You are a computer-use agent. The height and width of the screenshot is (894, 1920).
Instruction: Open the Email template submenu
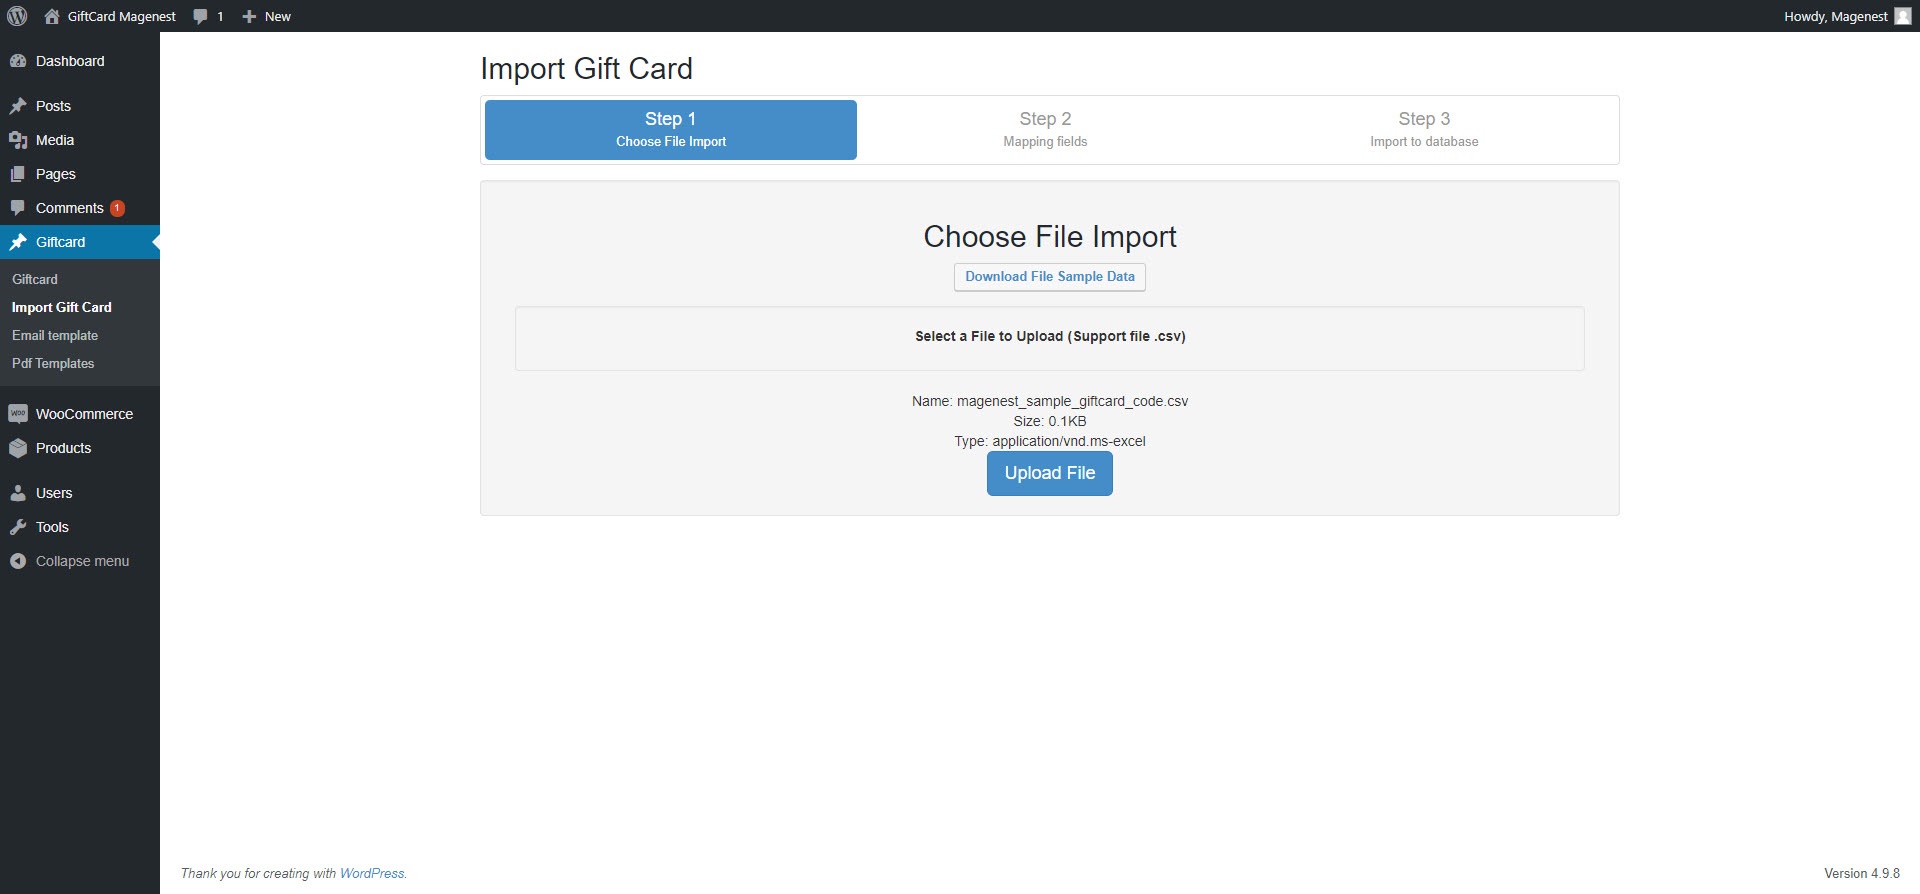[55, 336]
